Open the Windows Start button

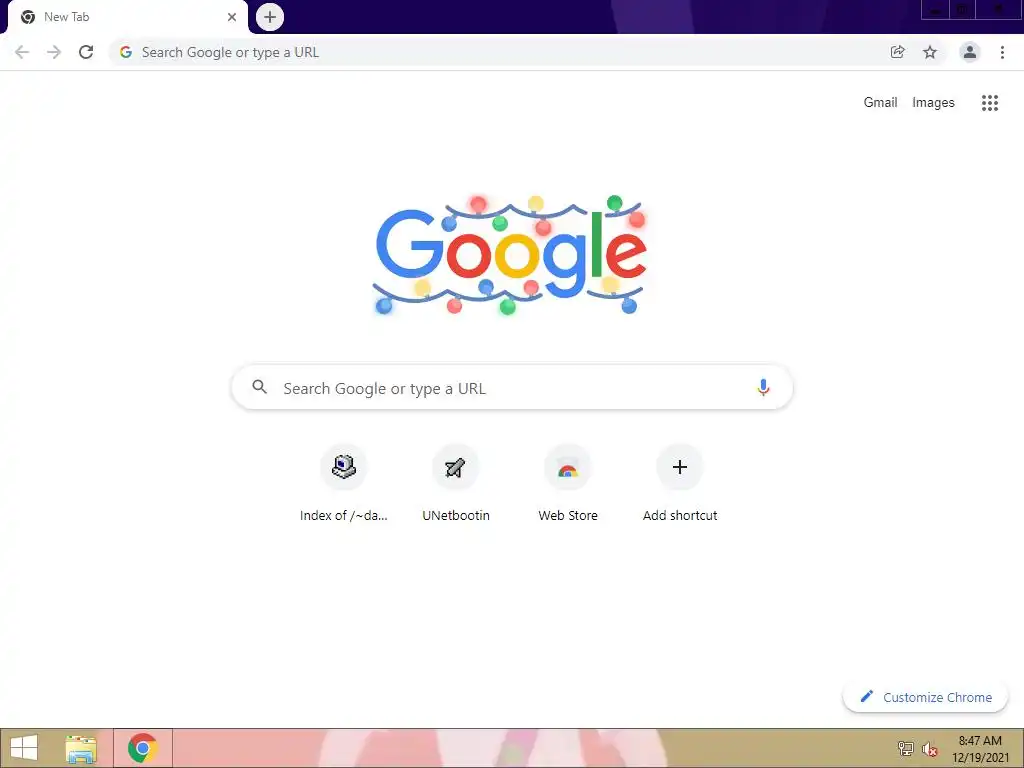[24, 748]
